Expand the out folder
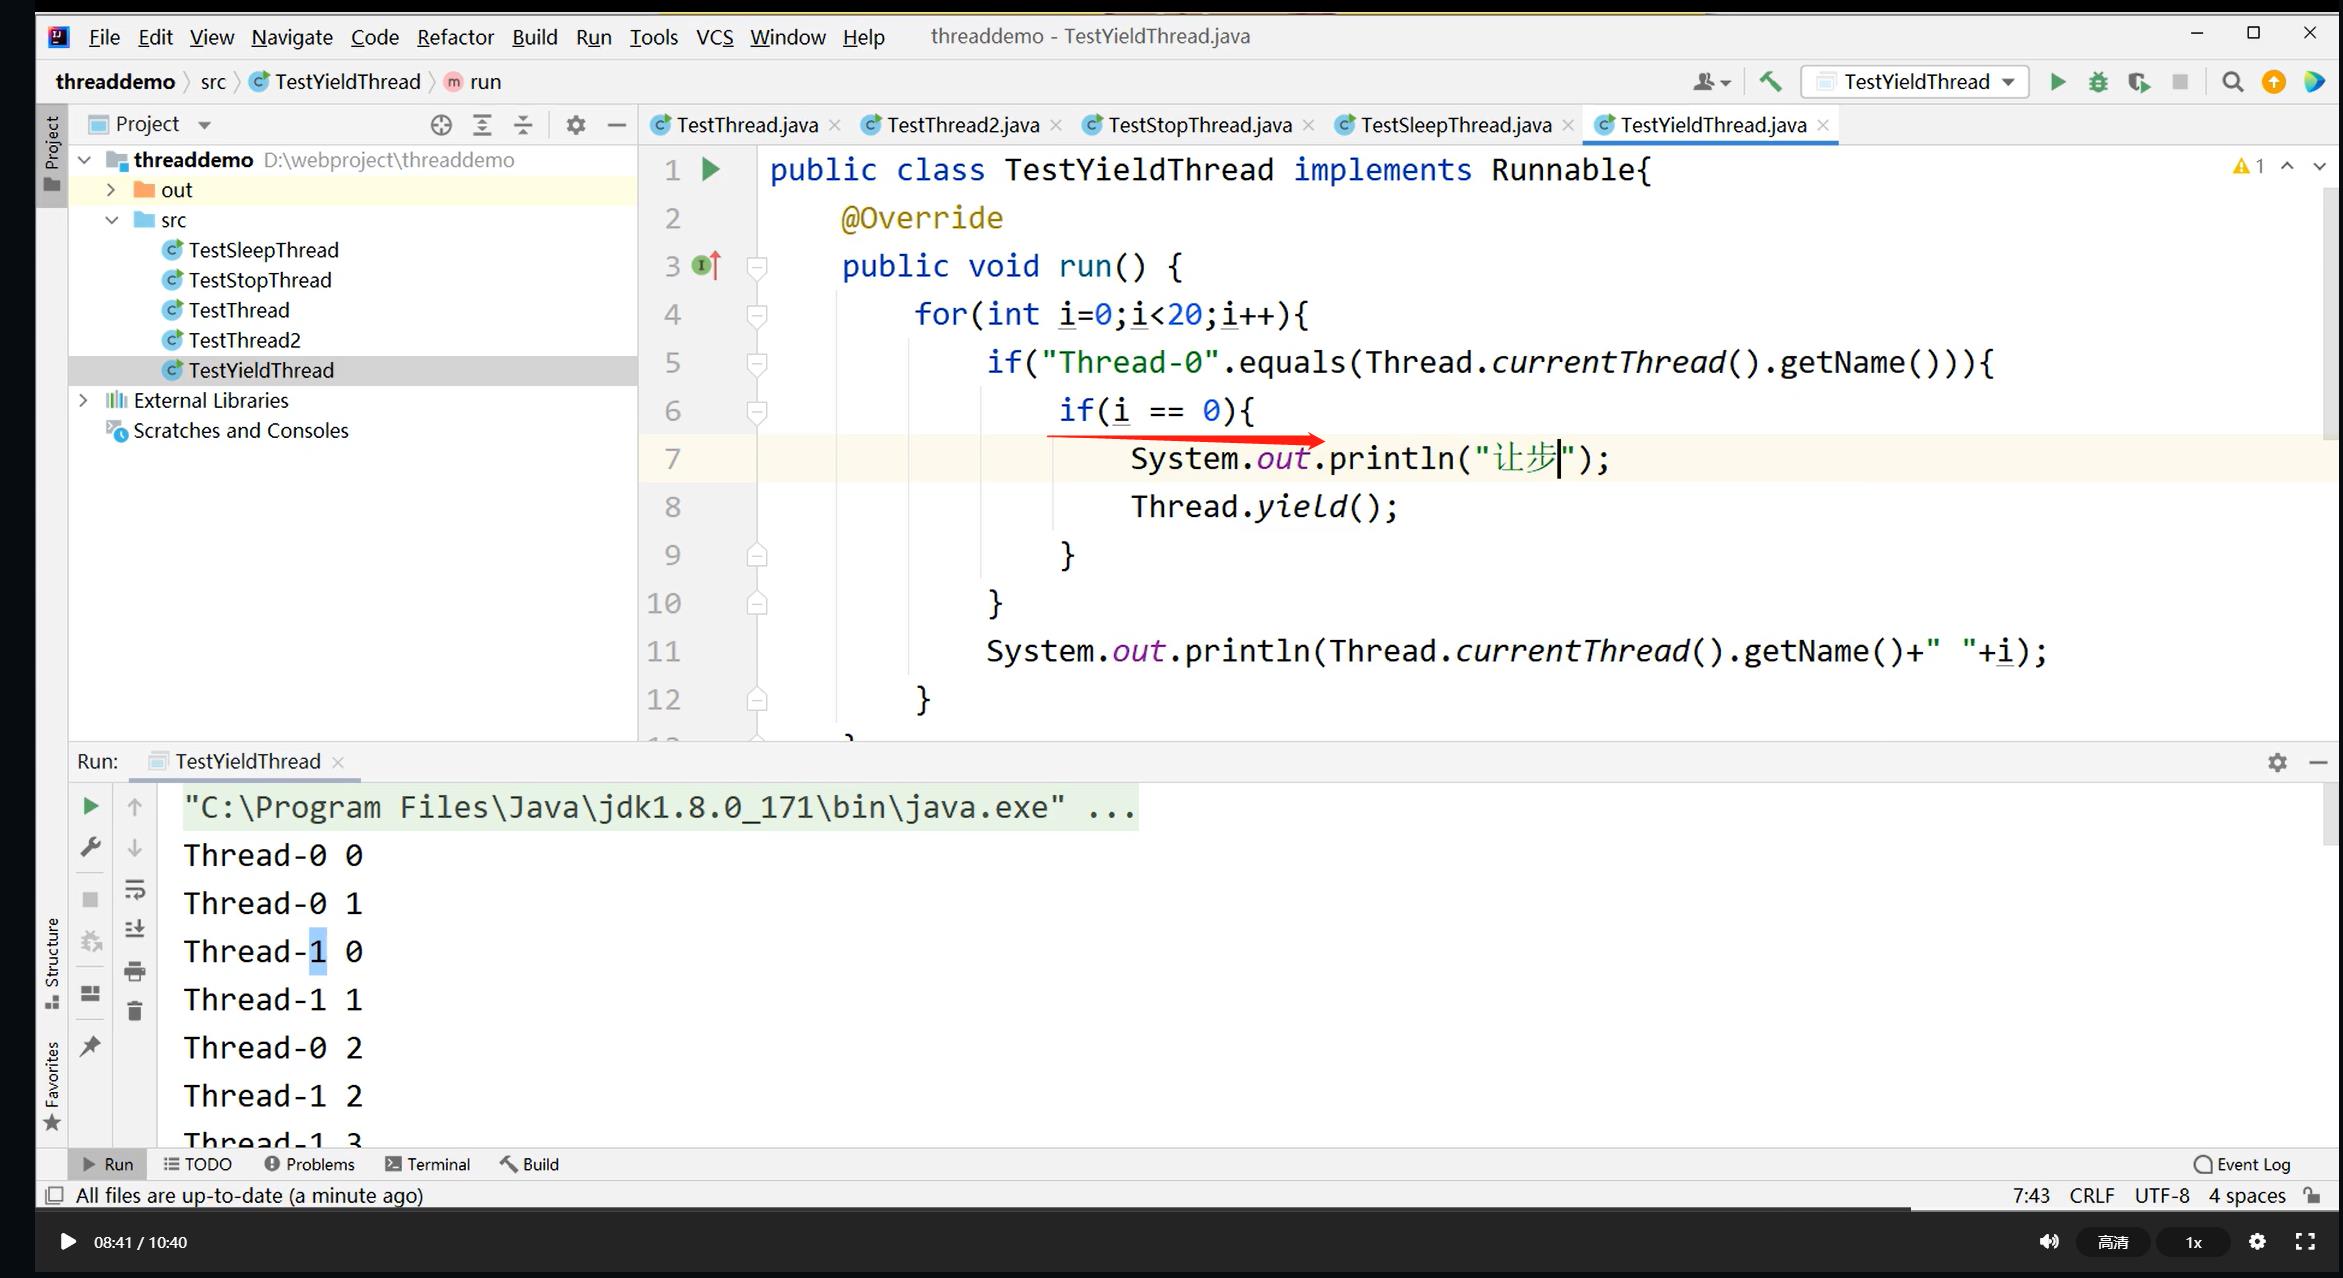This screenshot has width=2343, height=1278. tap(111, 190)
